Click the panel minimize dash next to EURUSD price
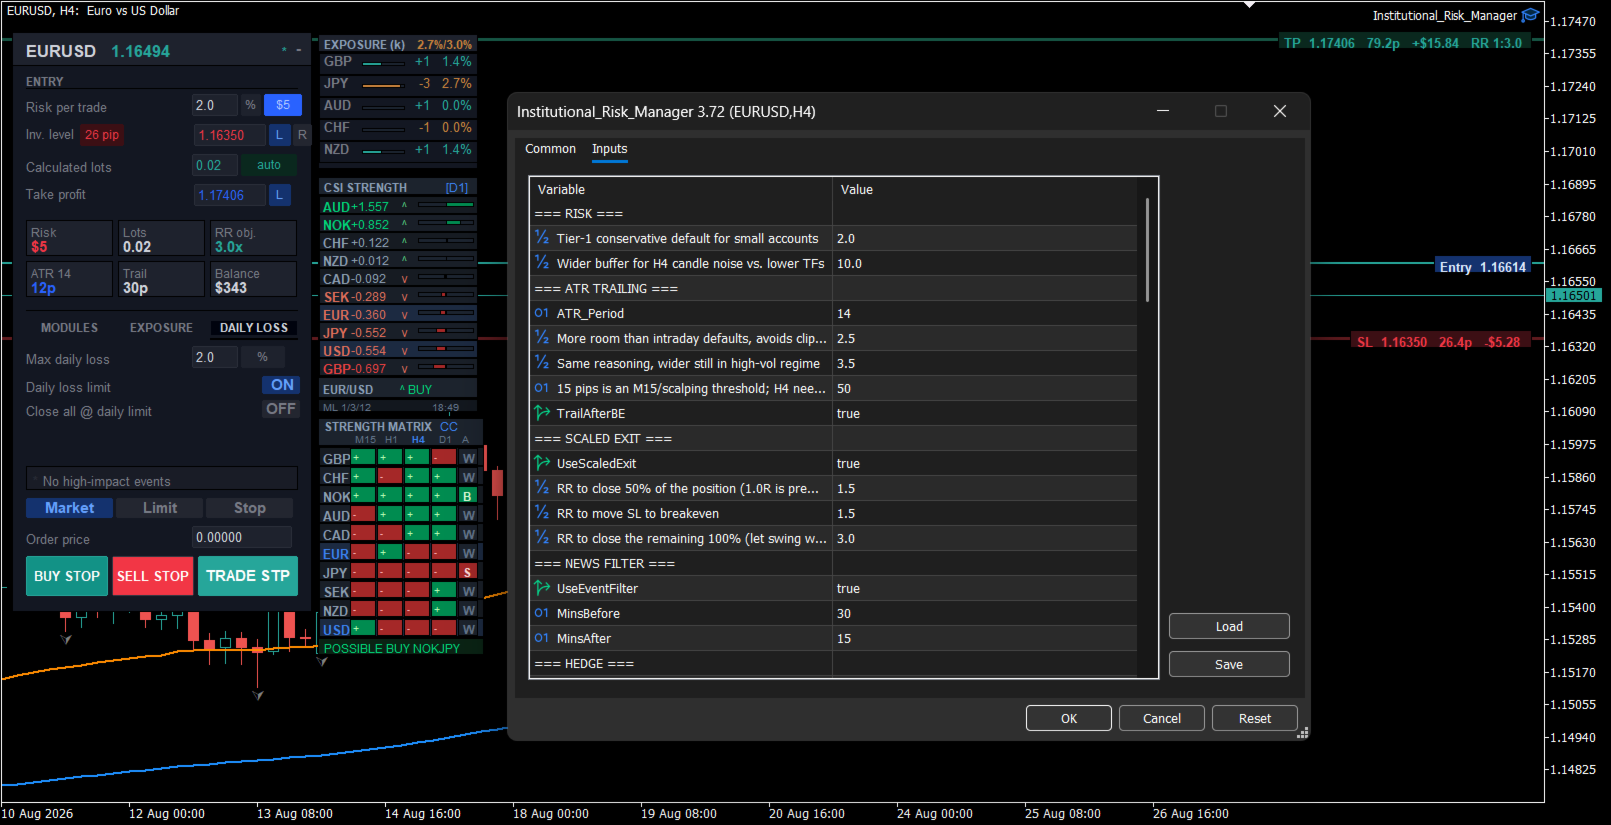Image resolution: width=1611 pixels, height=825 pixels. tap(298, 50)
